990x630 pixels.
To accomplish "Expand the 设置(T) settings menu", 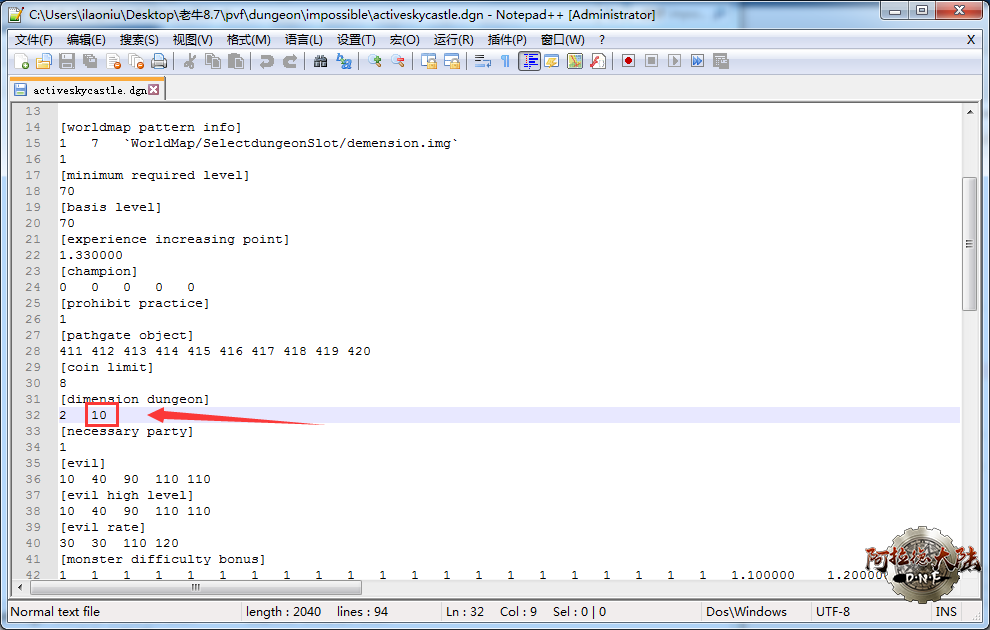I will (x=356, y=40).
